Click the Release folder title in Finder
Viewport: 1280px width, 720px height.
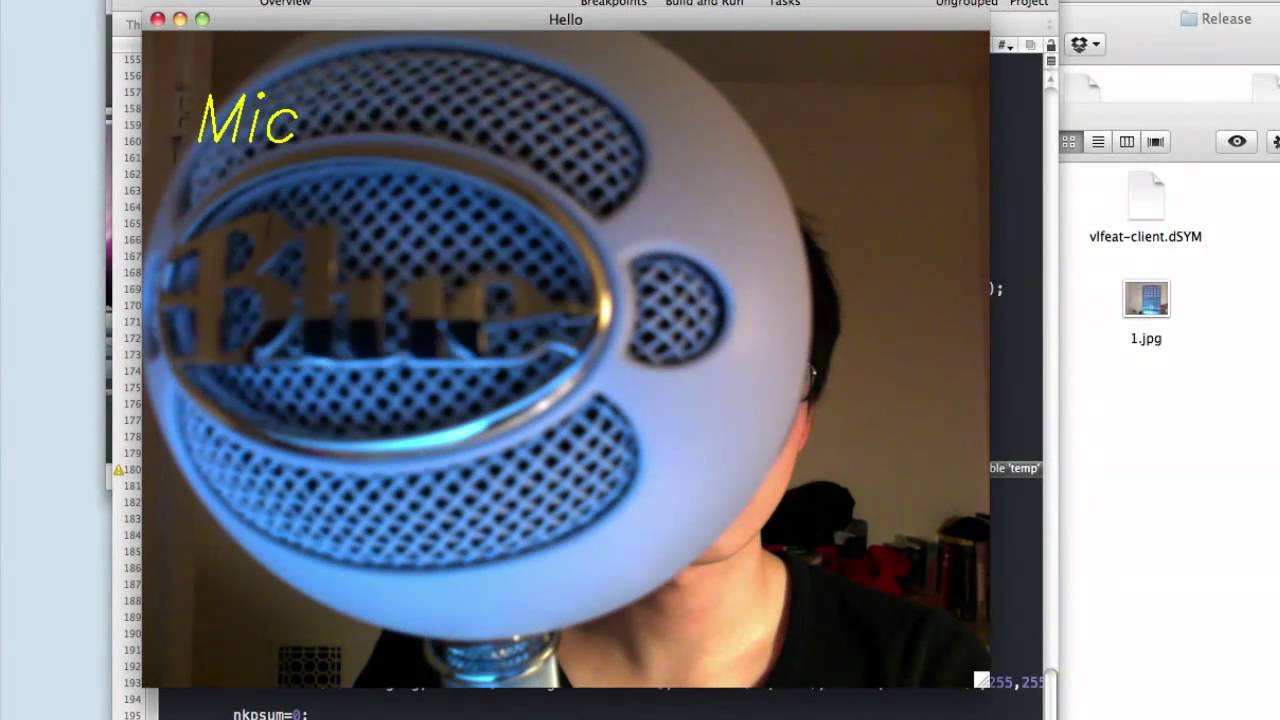1216,19
